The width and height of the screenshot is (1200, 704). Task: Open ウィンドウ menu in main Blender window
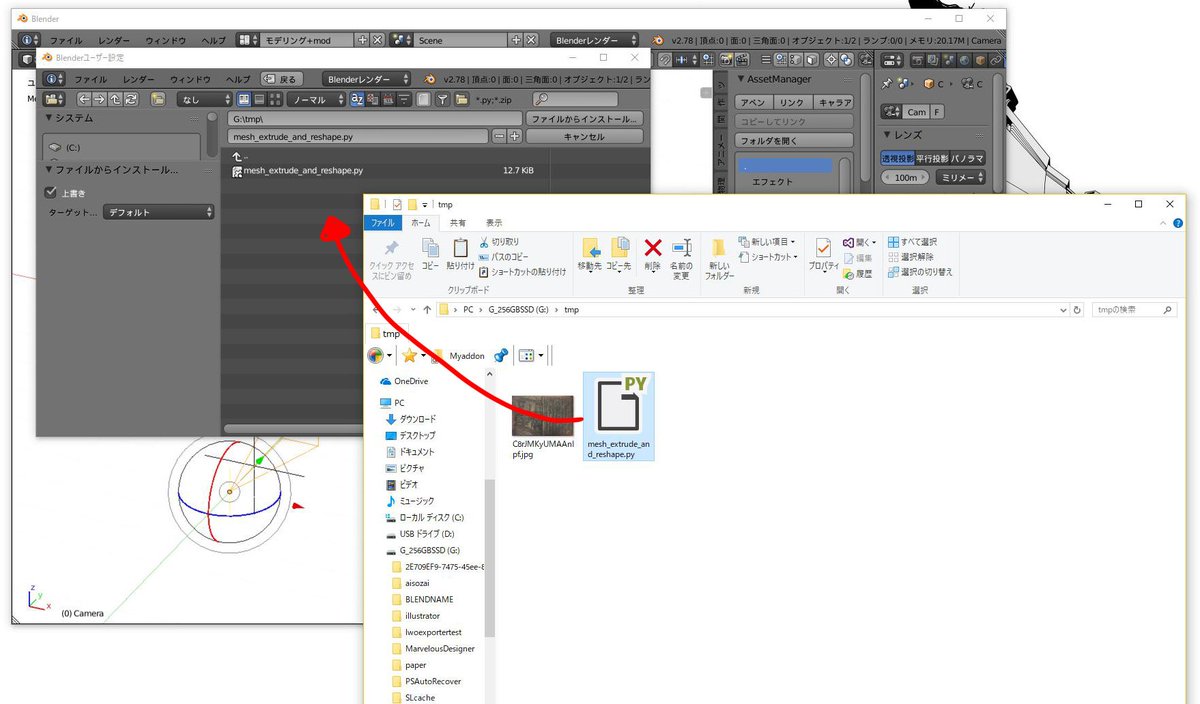[165, 41]
